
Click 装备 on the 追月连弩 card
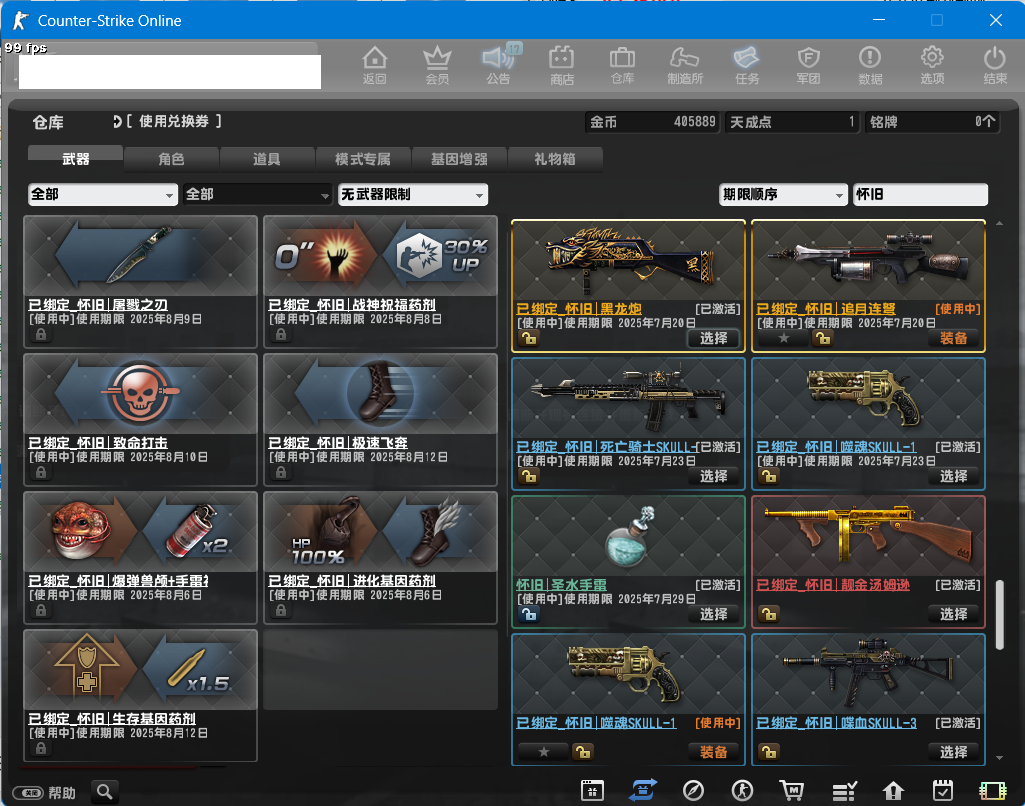(x=953, y=338)
